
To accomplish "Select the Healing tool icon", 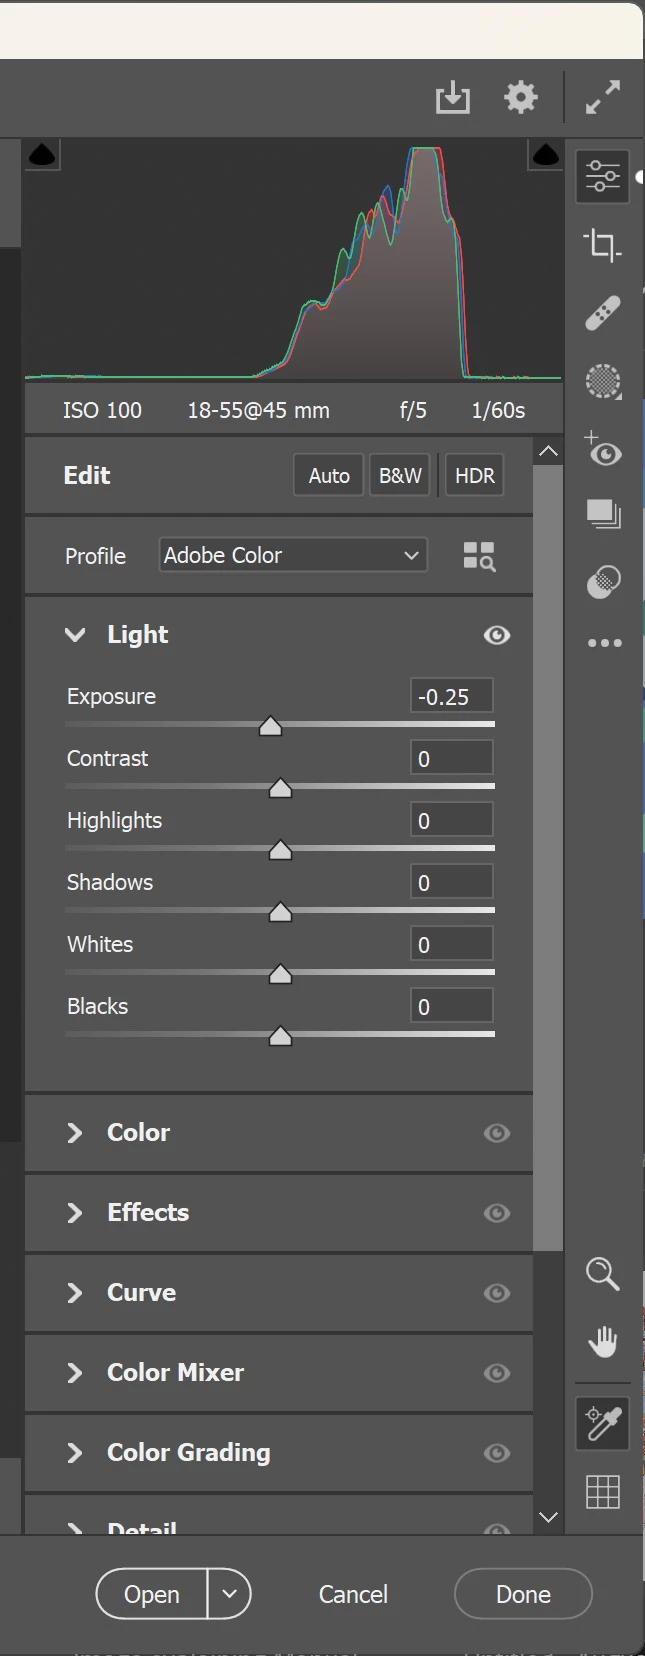I will pyautogui.click(x=602, y=313).
